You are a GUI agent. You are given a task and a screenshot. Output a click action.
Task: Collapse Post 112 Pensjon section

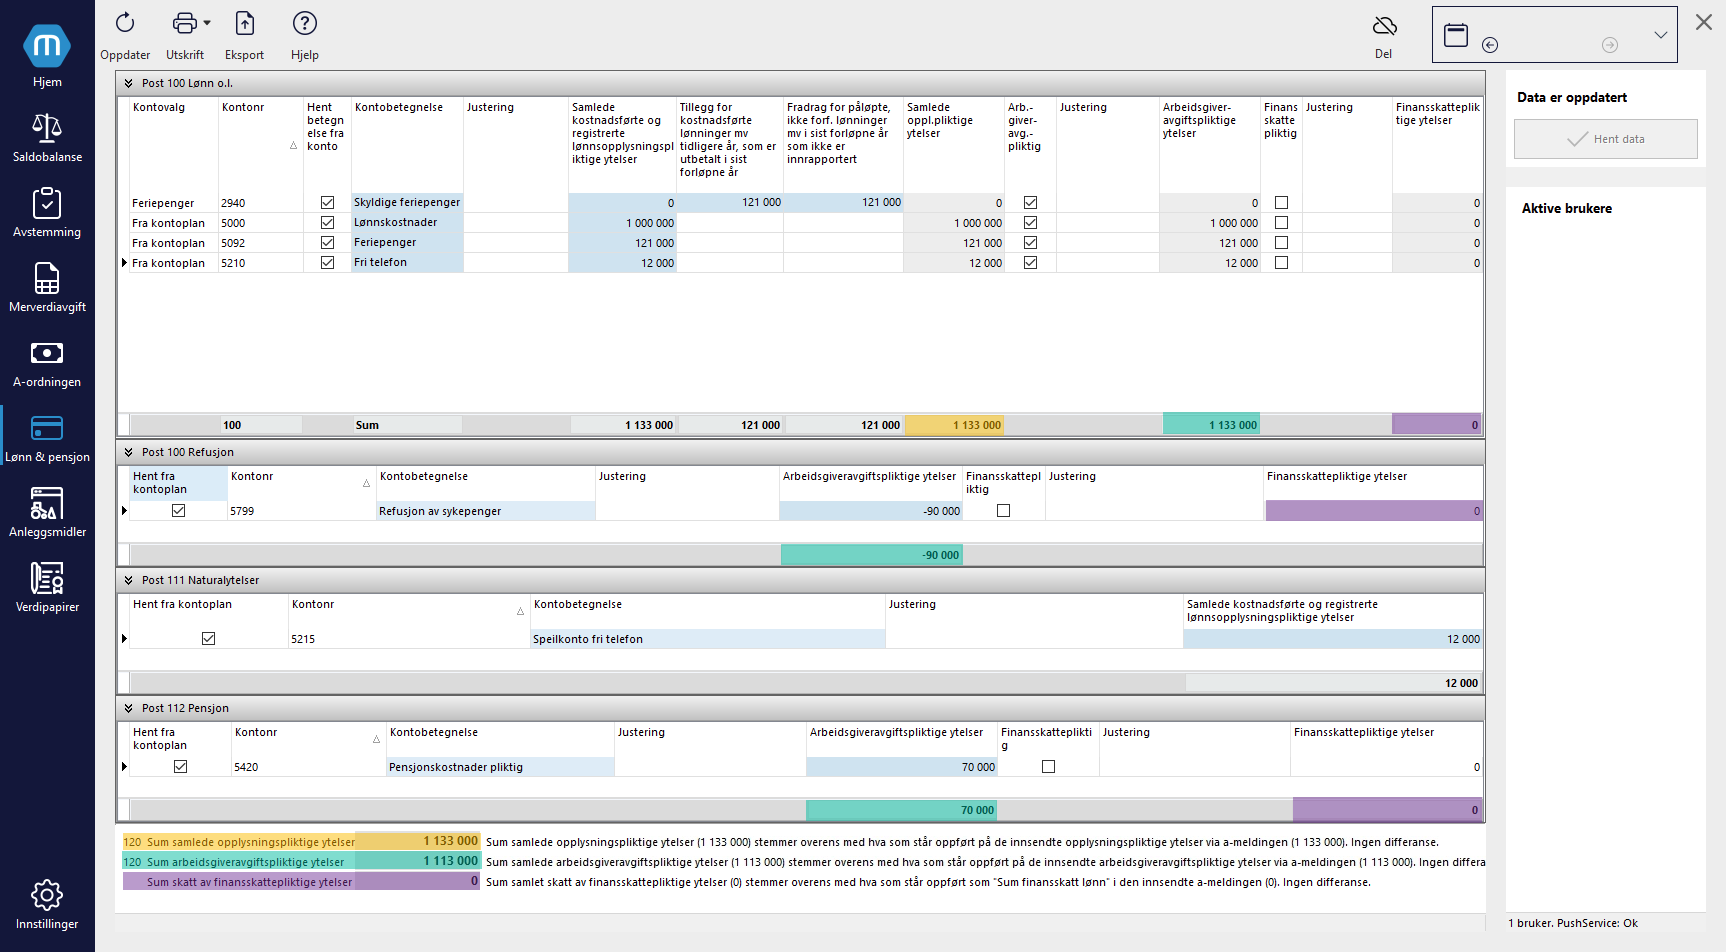(128, 709)
